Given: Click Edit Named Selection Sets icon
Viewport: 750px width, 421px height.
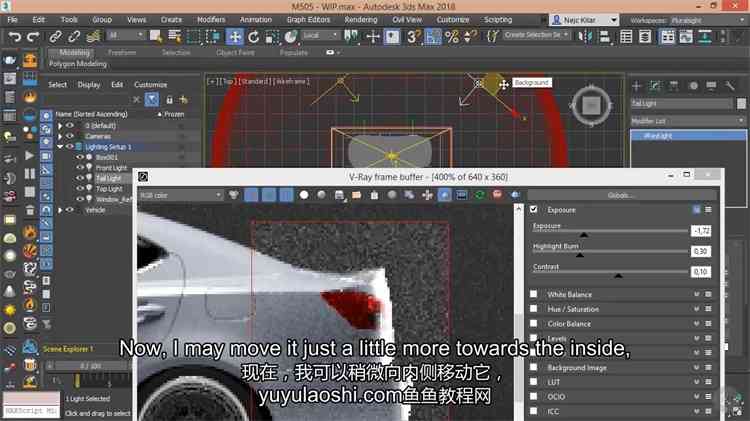Looking at the screenshot, I should pos(492,36).
